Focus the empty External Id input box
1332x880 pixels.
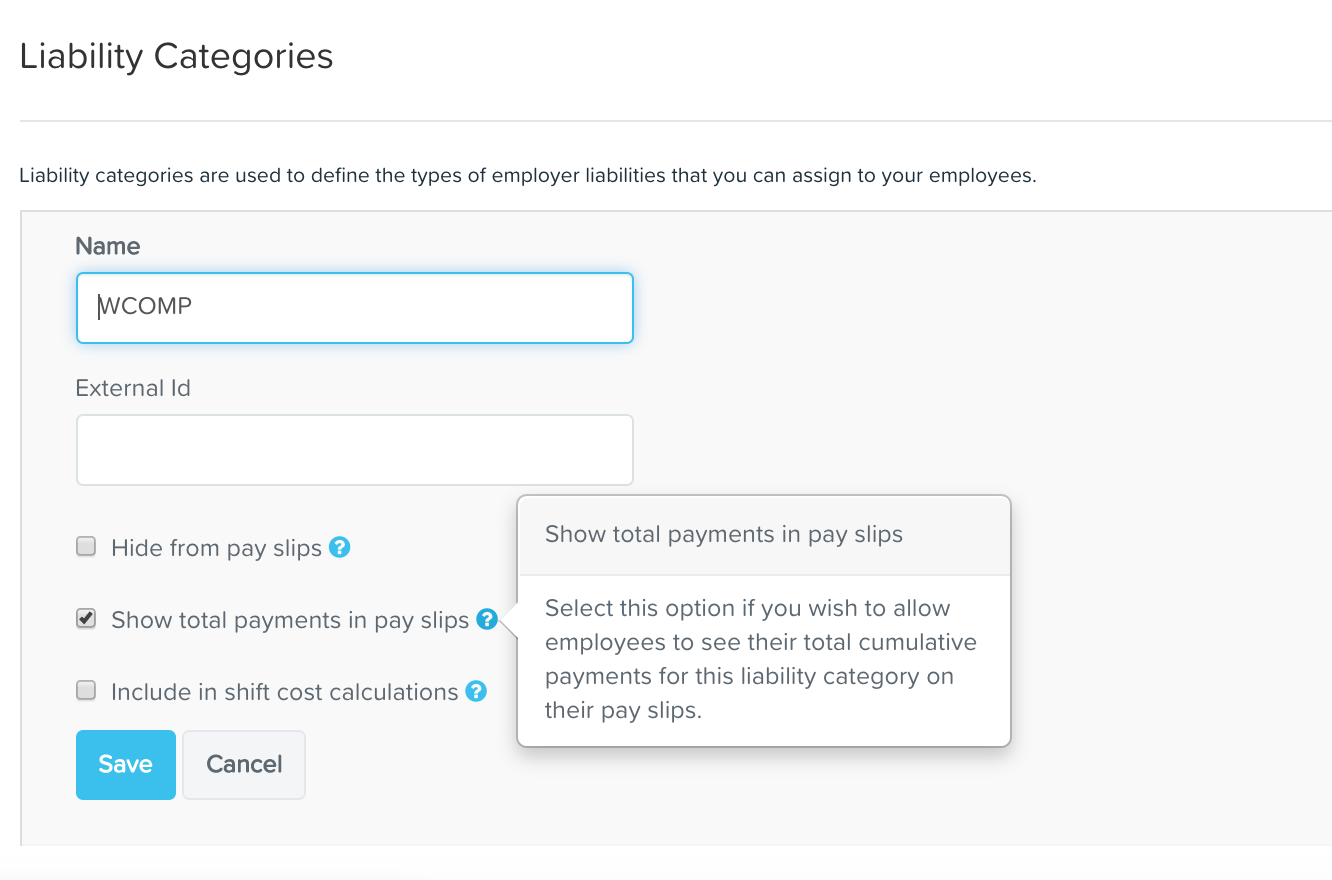(355, 450)
